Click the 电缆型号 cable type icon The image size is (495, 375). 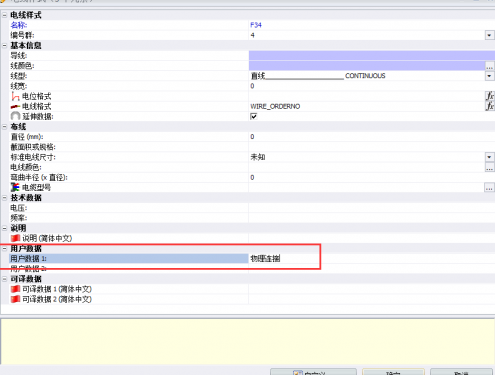click(x=15, y=187)
